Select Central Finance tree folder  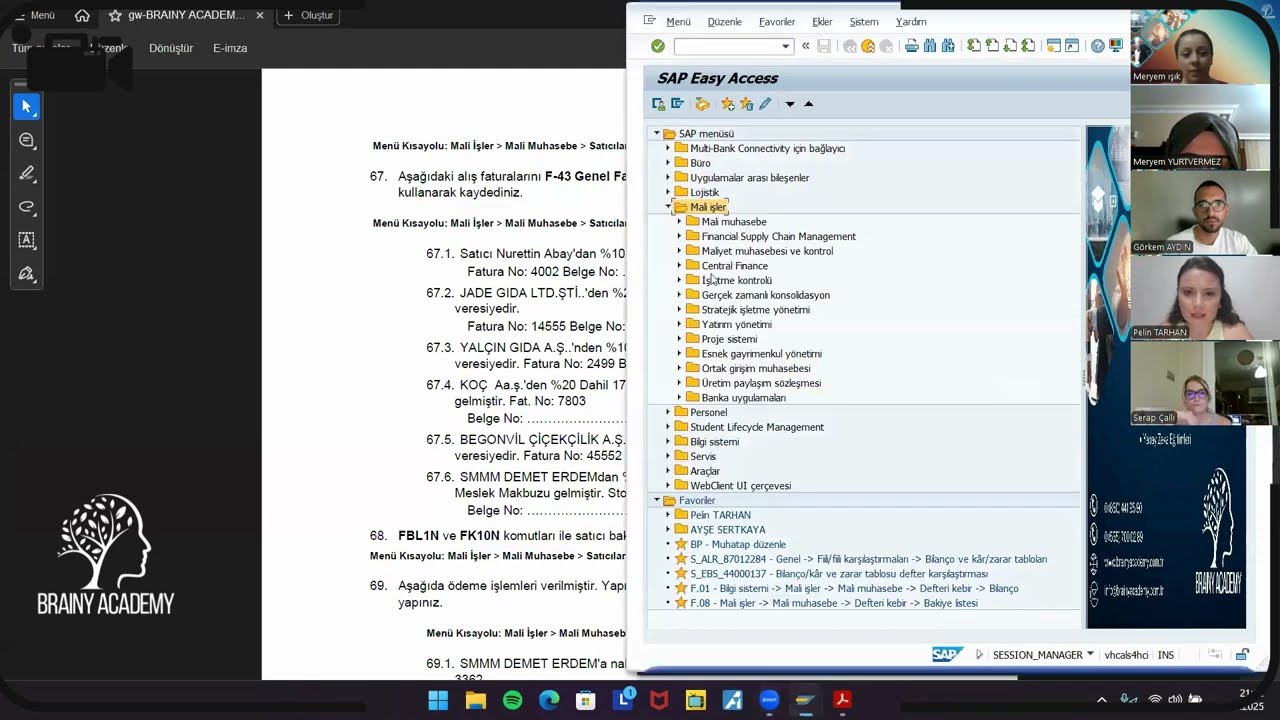[x=734, y=266]
